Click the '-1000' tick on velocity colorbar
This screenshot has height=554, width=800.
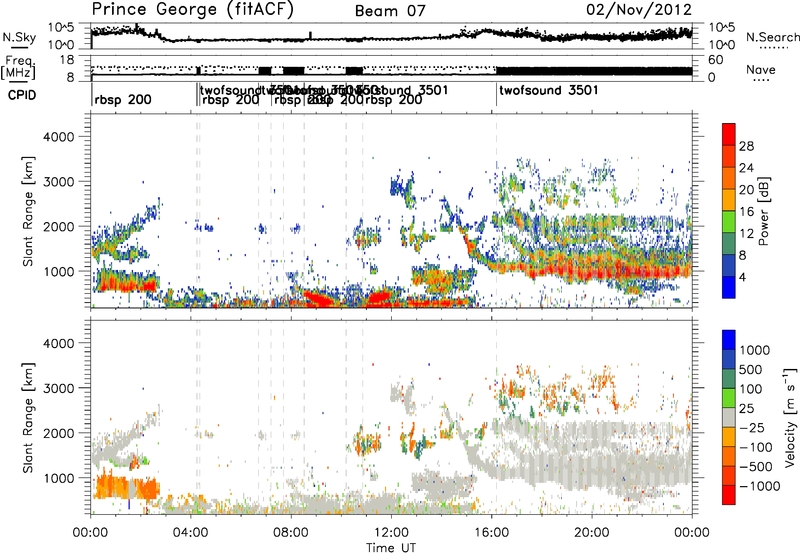(x=760, y=486)
